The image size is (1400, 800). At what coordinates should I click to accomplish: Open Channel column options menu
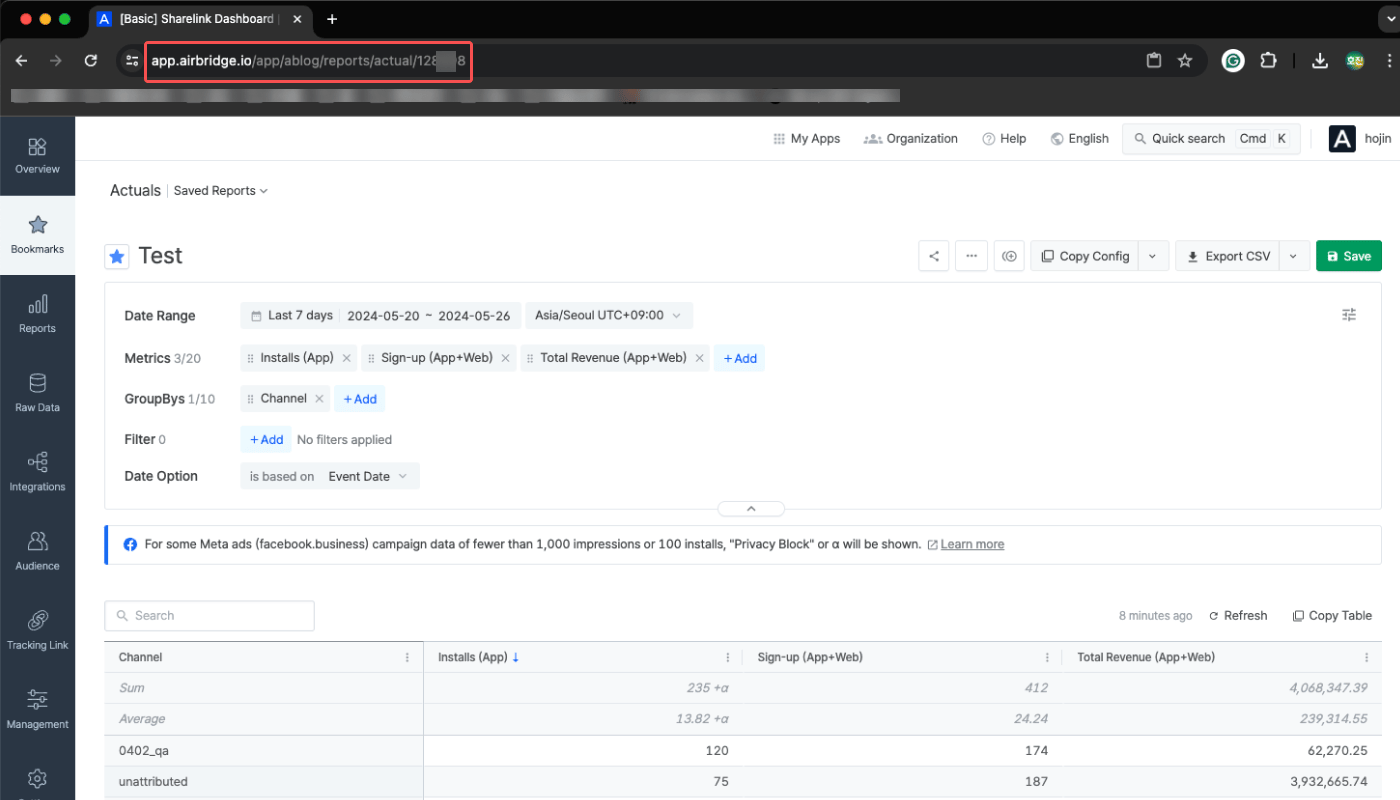click(x=407, y=657)
